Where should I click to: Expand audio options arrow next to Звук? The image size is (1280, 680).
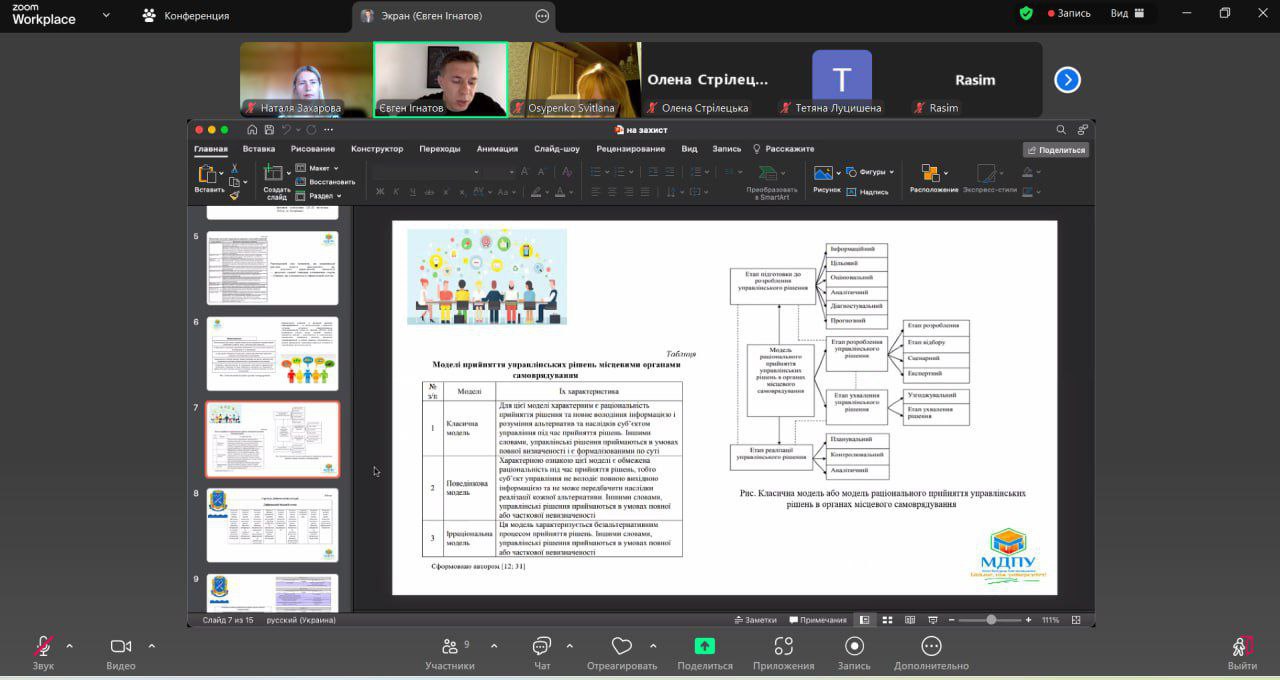click(x=69, y=646)
